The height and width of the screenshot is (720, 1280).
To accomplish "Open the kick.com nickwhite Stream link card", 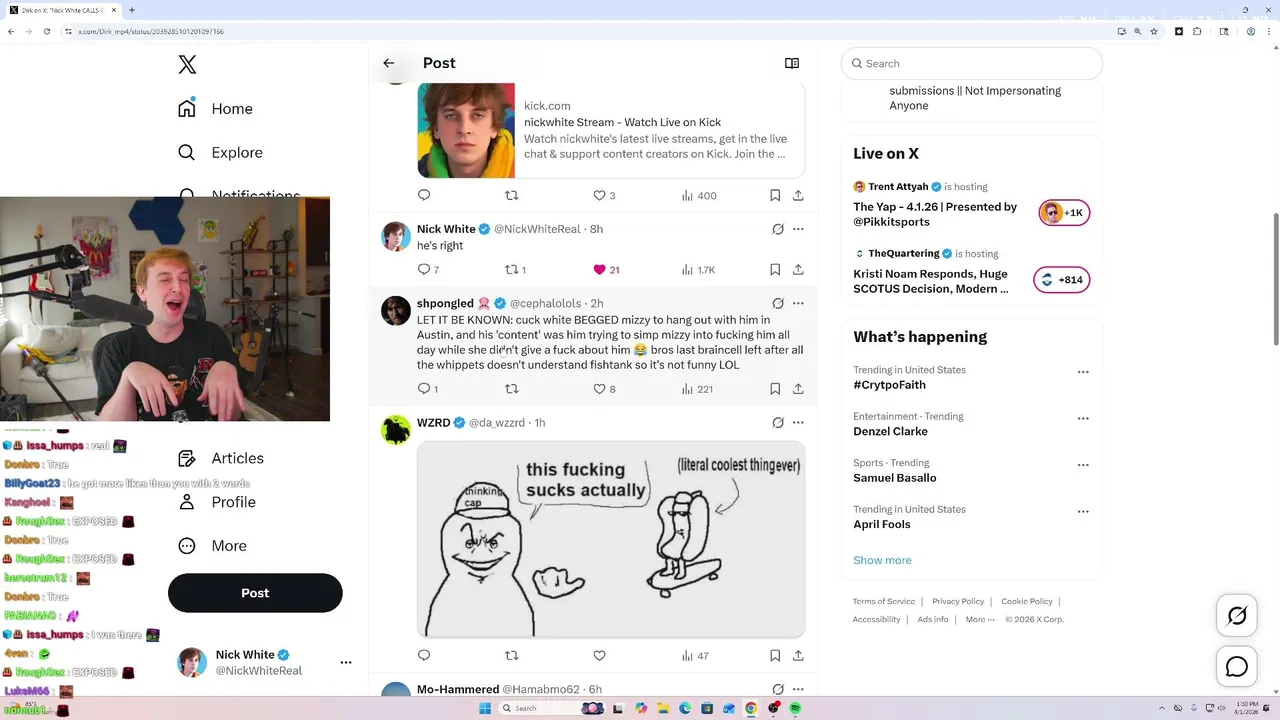I will [611, 131].
